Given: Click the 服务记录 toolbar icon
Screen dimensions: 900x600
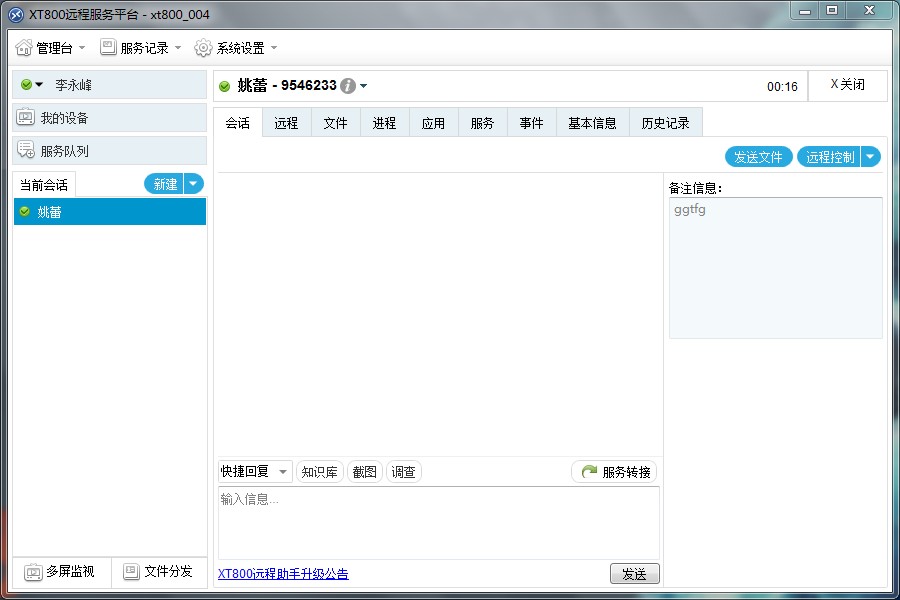Looking at the screenshot, I should click(x=108, y=47).
